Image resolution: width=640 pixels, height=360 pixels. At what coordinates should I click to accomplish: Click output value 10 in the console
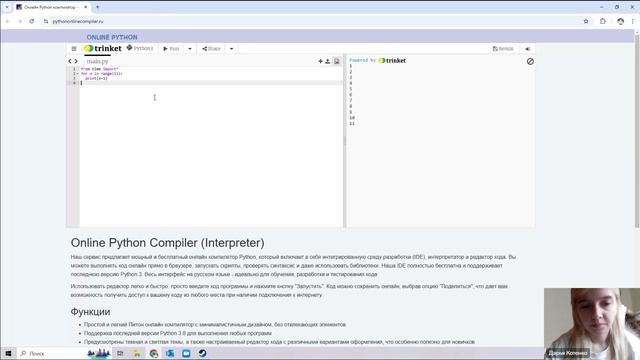coord(352,118)
